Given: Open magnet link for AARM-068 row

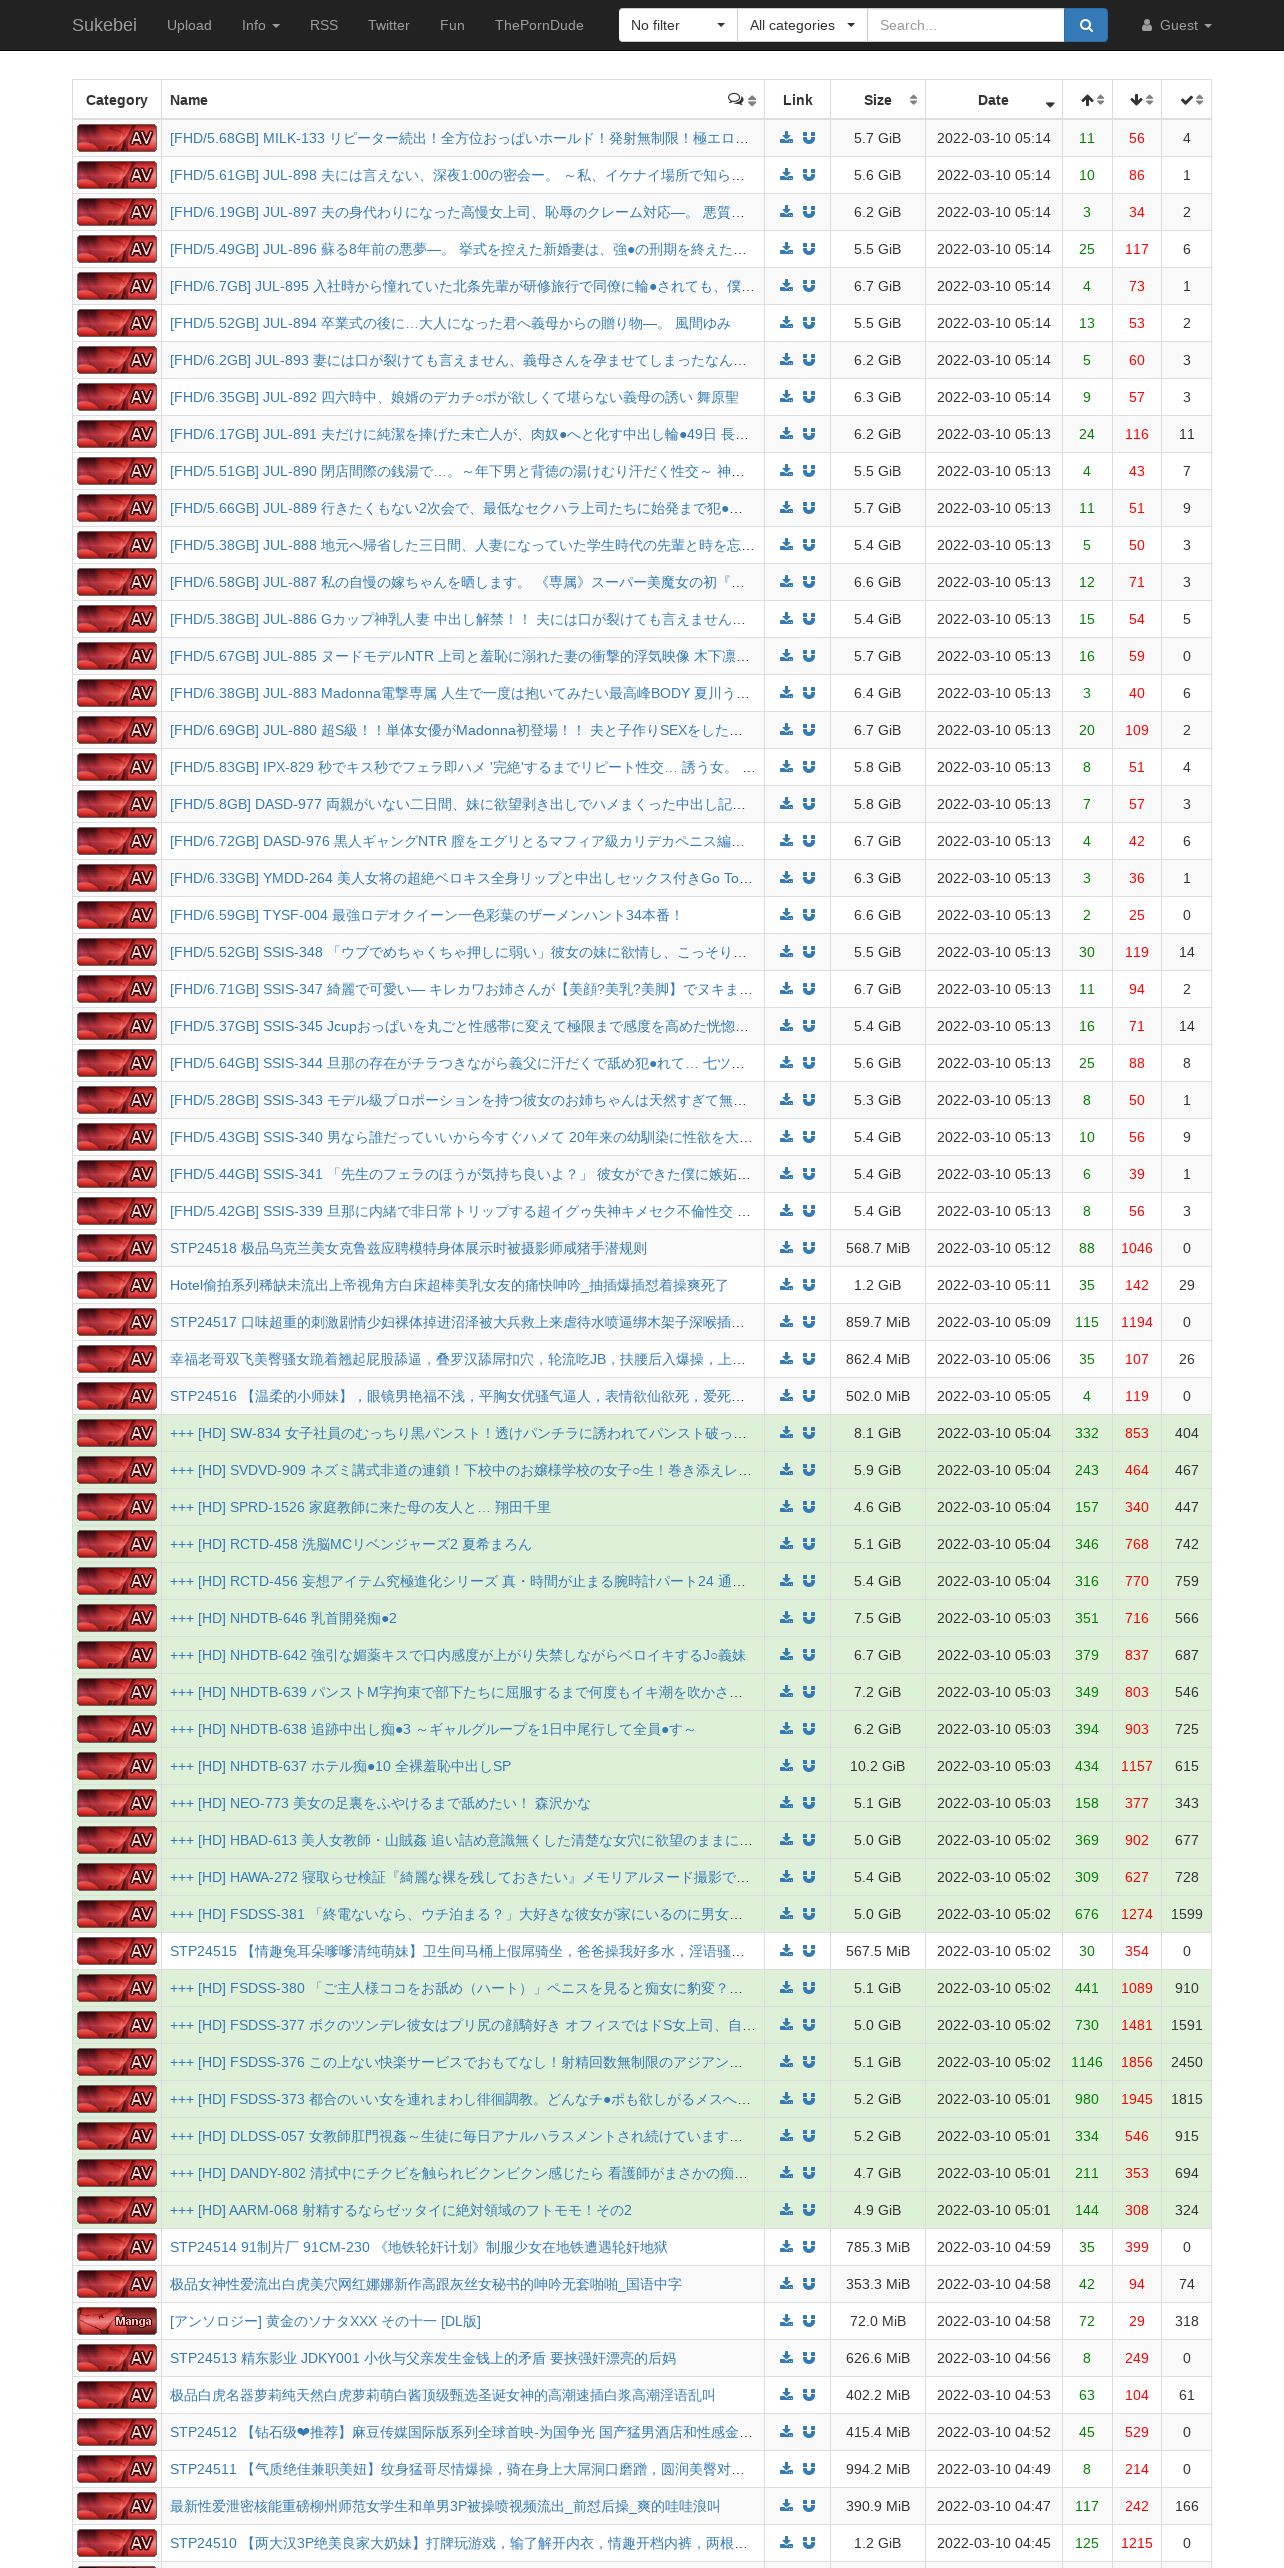Looking at the screenshot, I should point(809,2210).
